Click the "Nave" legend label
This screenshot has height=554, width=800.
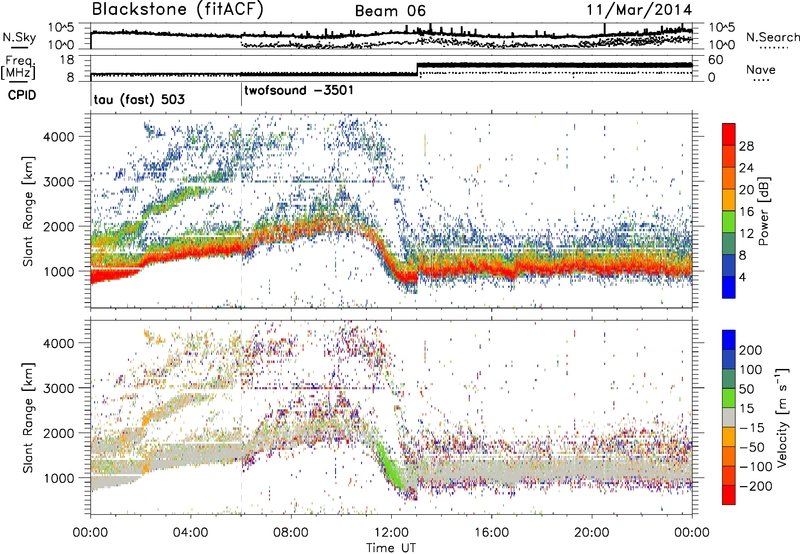(x=761, y=69)
